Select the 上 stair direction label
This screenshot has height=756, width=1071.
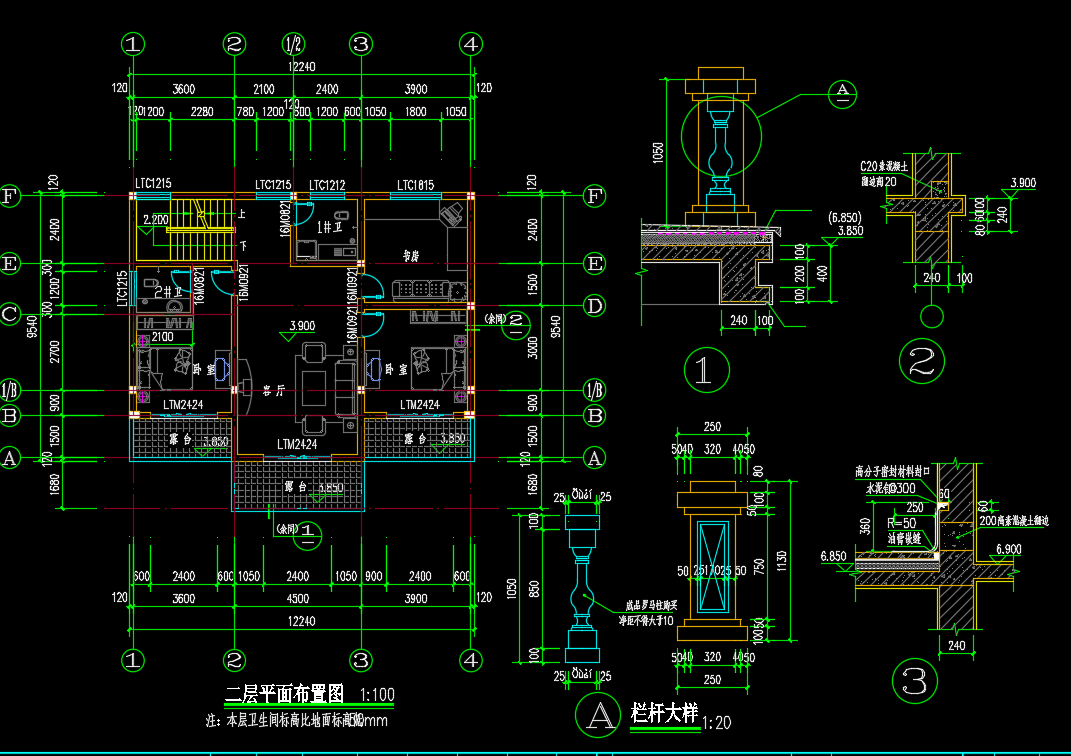click(241, 214)
